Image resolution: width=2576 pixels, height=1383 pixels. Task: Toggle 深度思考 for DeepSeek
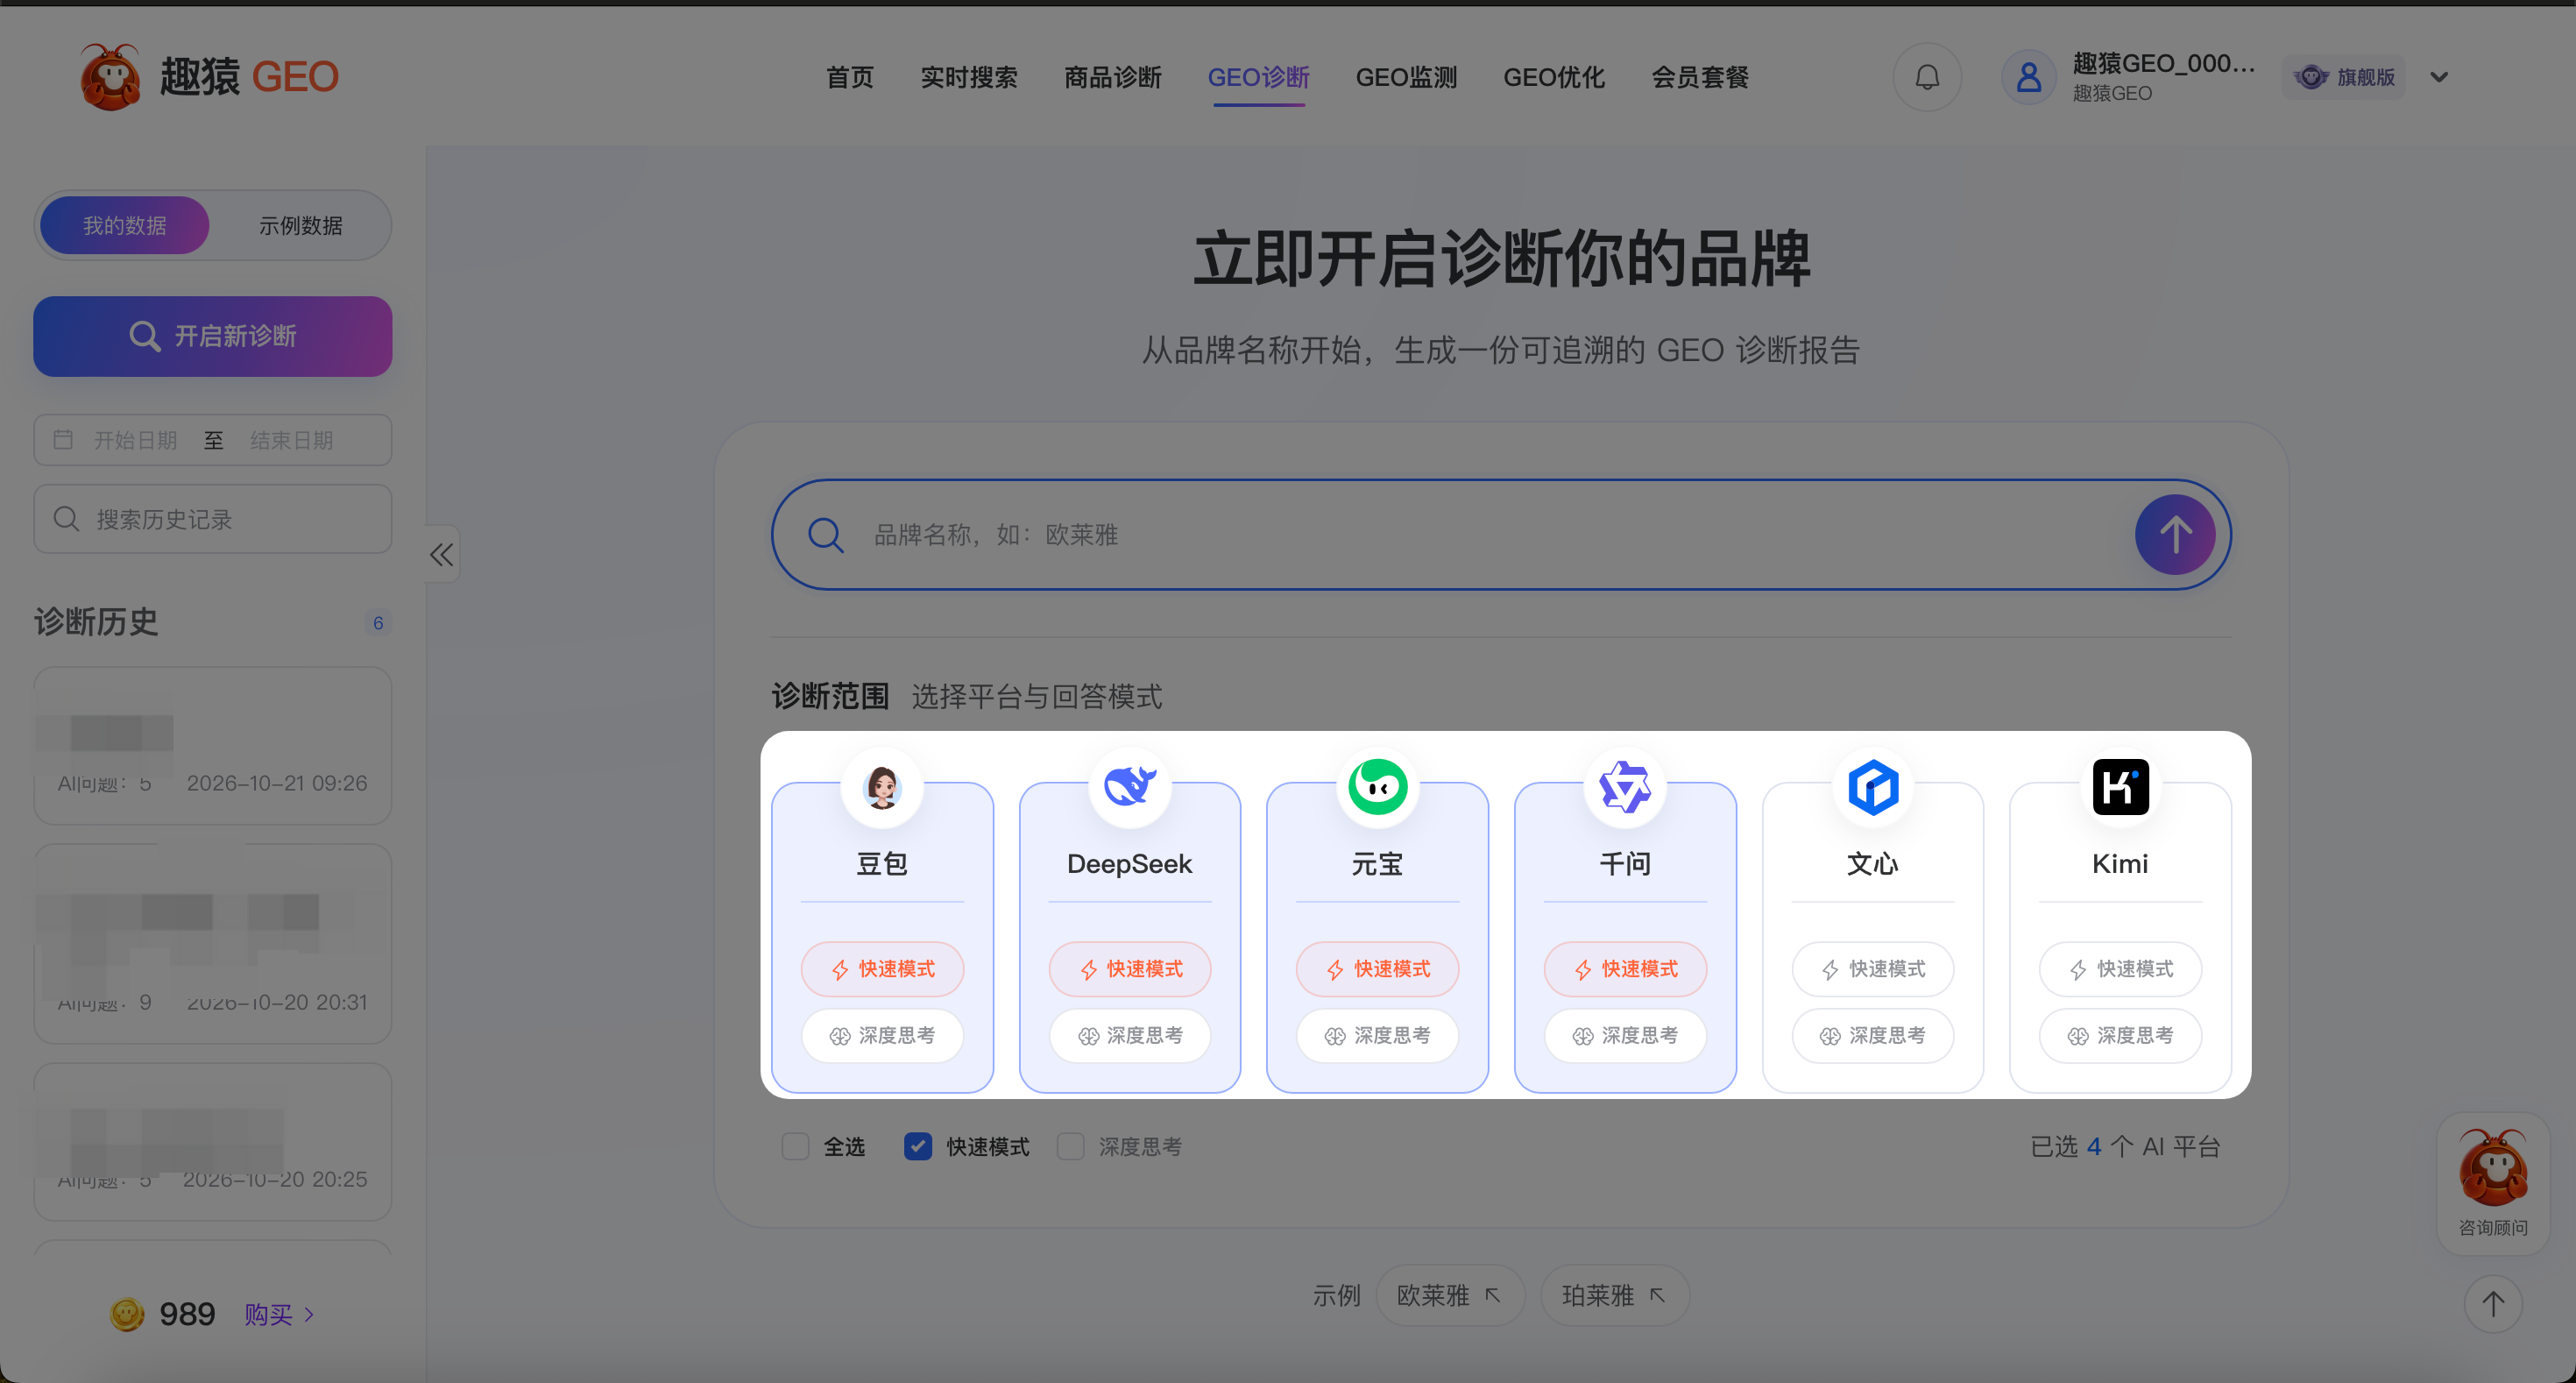point(1130,1036)
